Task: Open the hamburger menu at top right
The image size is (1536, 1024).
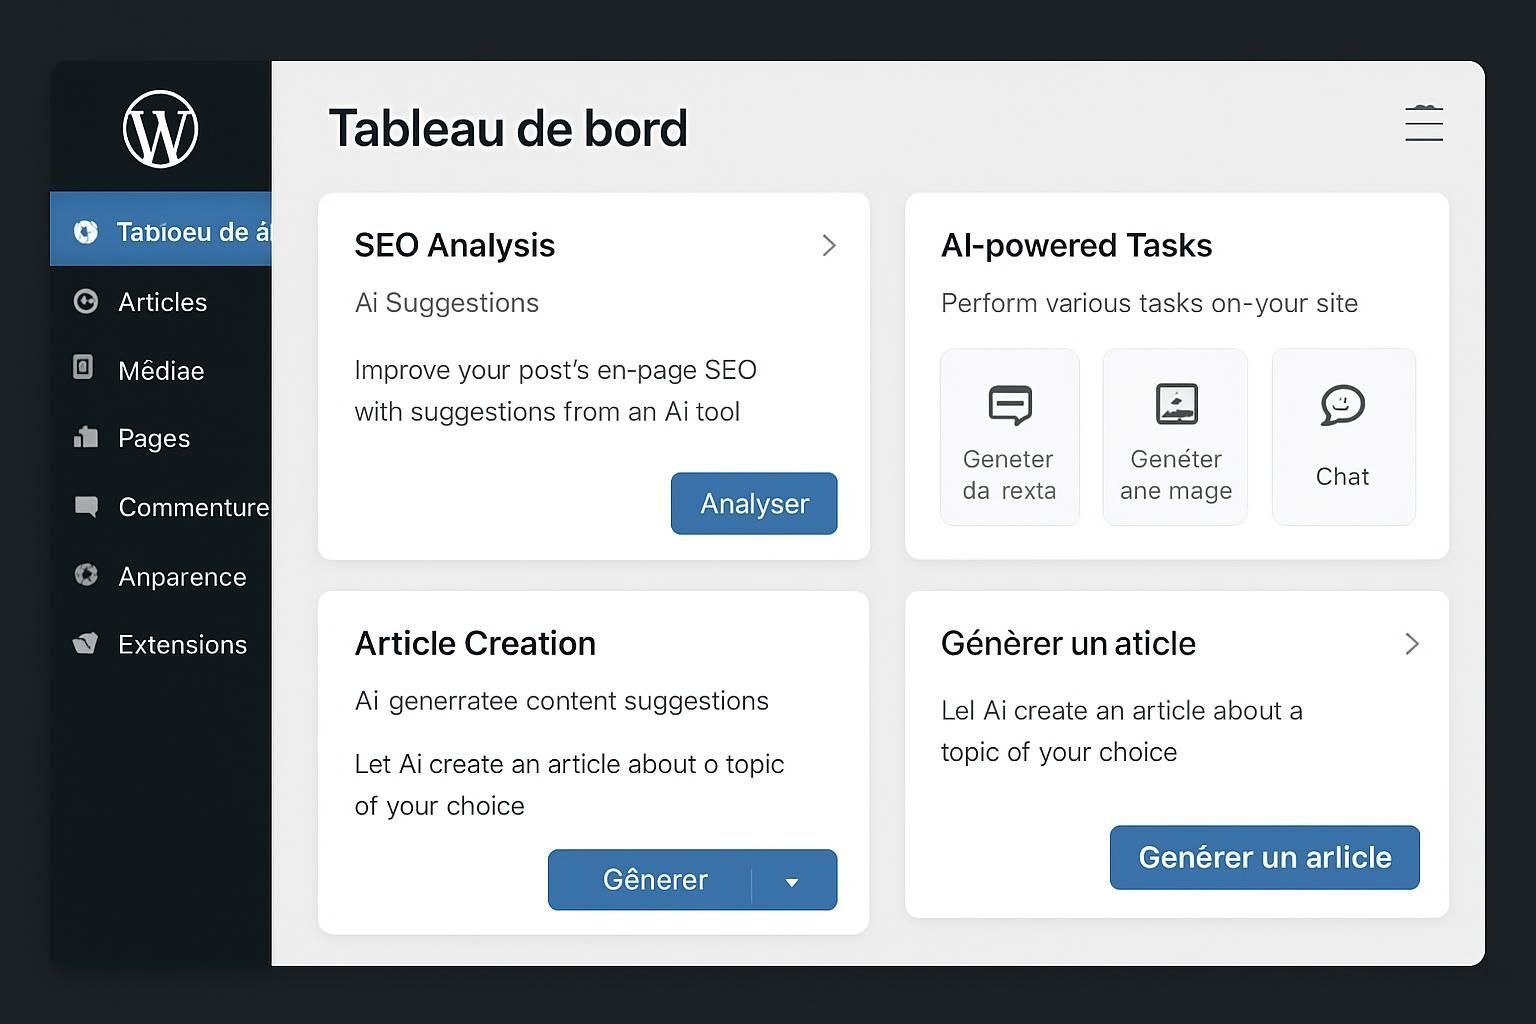Action: point(1423,122)
